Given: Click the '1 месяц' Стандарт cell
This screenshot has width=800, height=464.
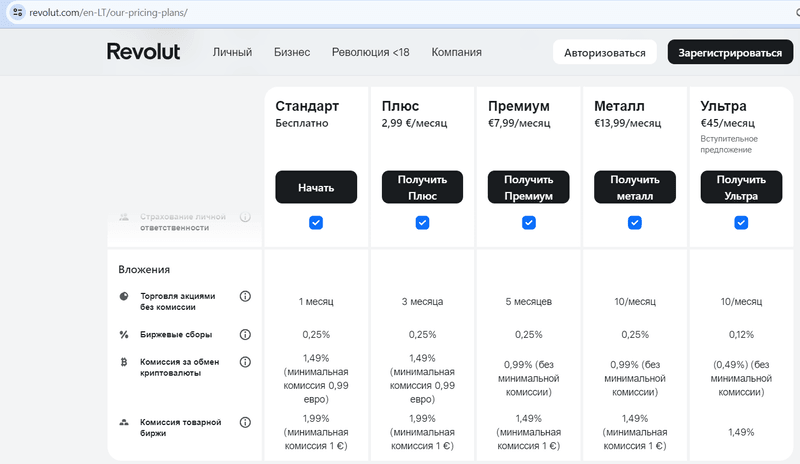Looking at the screenshot, I should (316, 301).
